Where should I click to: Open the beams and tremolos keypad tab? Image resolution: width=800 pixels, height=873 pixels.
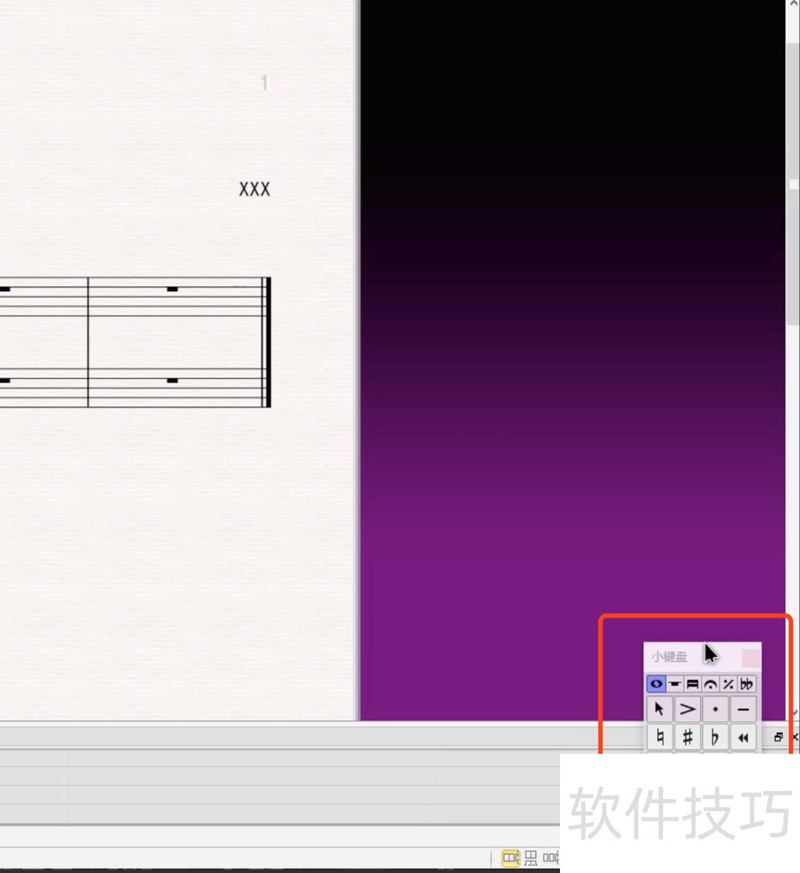pos(692,684)
